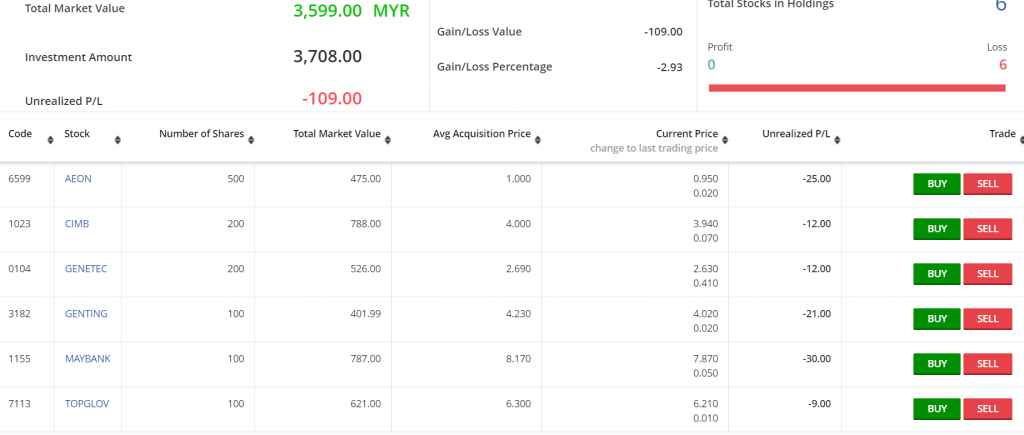Sell GENTING shares
The height and width of the screenshot is (435, 1024).
pos(987,319)
